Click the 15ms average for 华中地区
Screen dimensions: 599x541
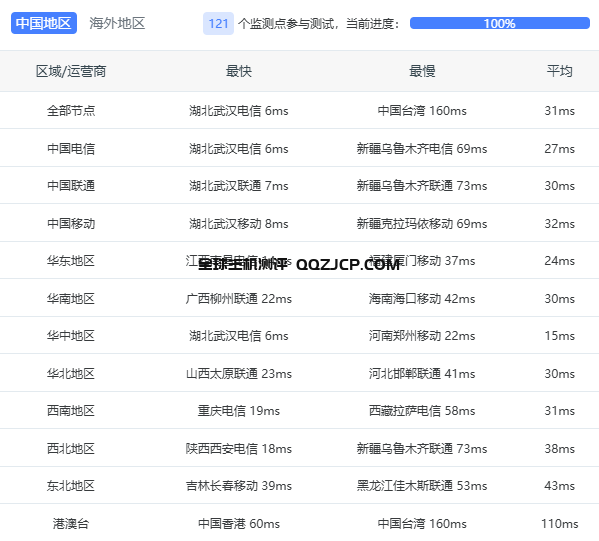coord(560,335)
